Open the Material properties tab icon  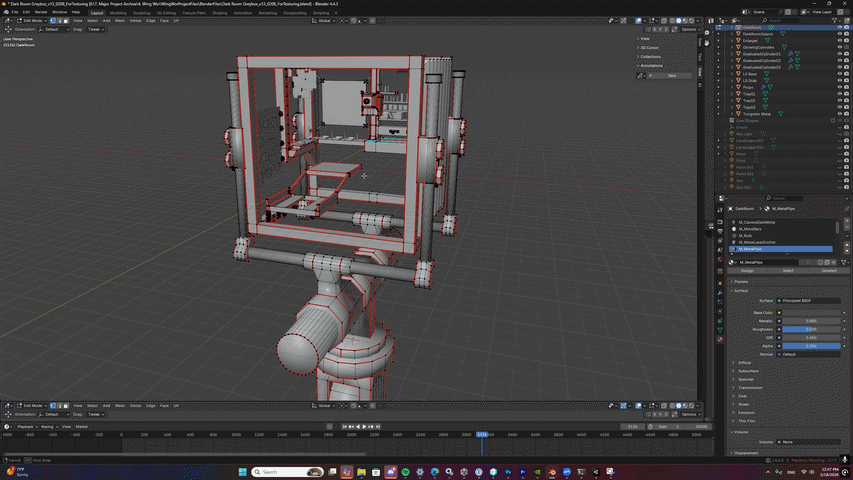coord(720,339)
